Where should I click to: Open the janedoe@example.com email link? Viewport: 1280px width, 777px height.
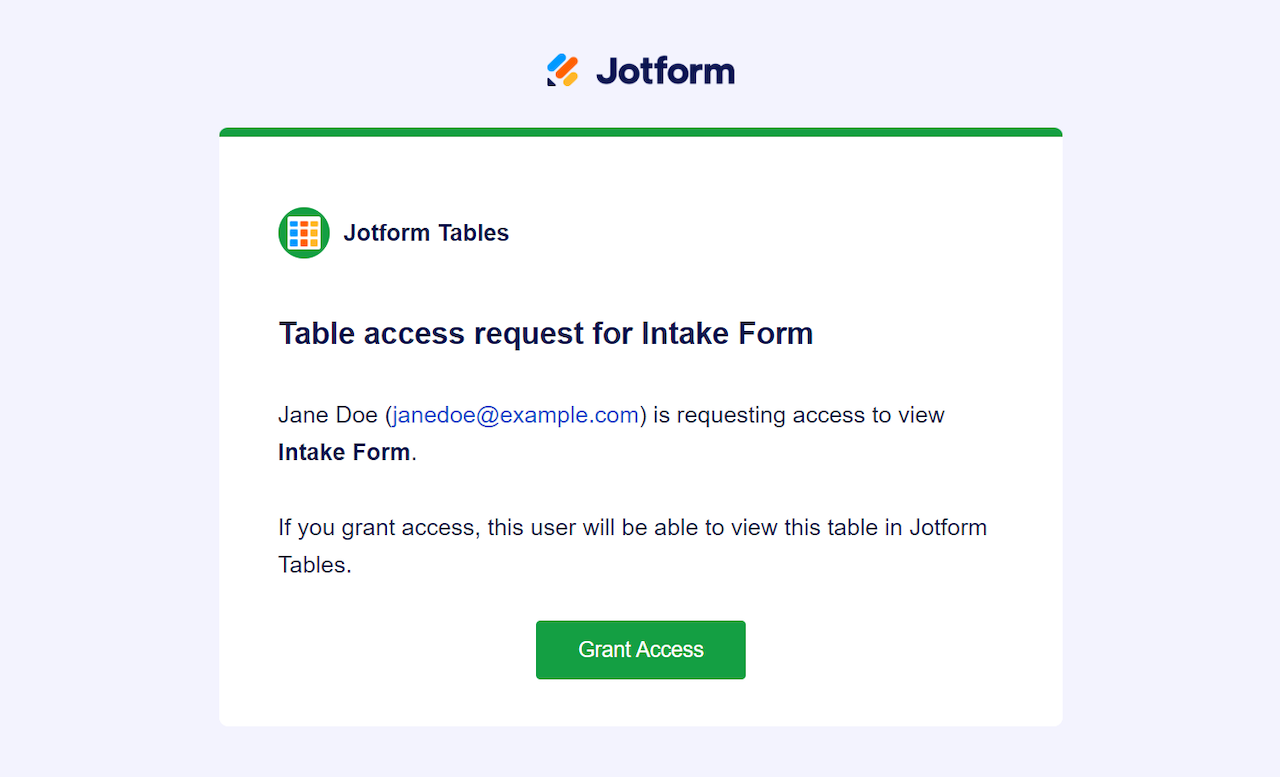tap(516, 415)
